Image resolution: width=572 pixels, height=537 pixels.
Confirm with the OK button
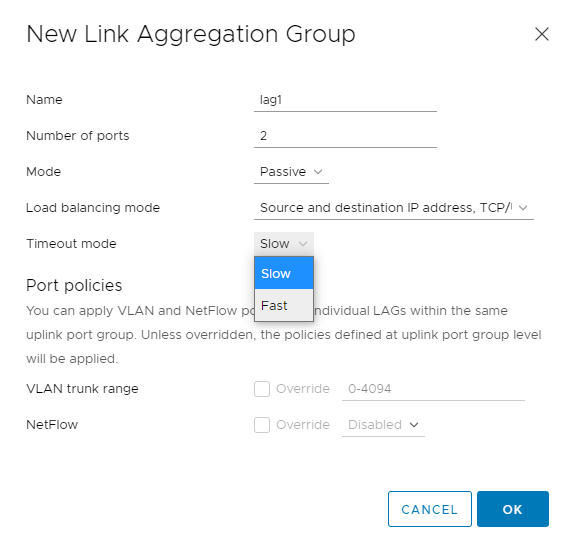click(x=513, y=509)
